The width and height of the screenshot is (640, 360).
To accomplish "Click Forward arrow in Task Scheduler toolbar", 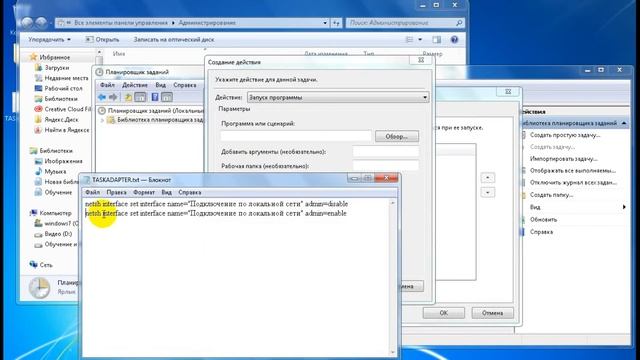I will click(x=113, y=97).
